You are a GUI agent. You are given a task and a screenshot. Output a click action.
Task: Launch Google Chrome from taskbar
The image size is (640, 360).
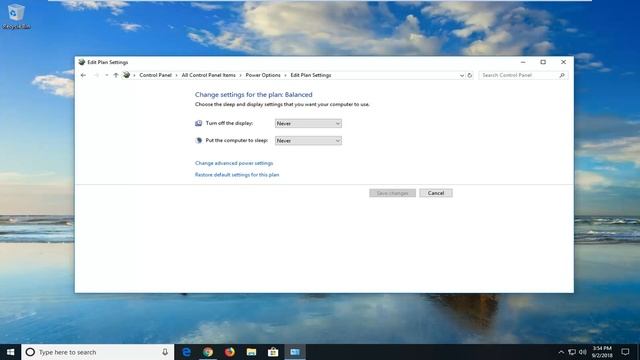click(x=208, y=352)
